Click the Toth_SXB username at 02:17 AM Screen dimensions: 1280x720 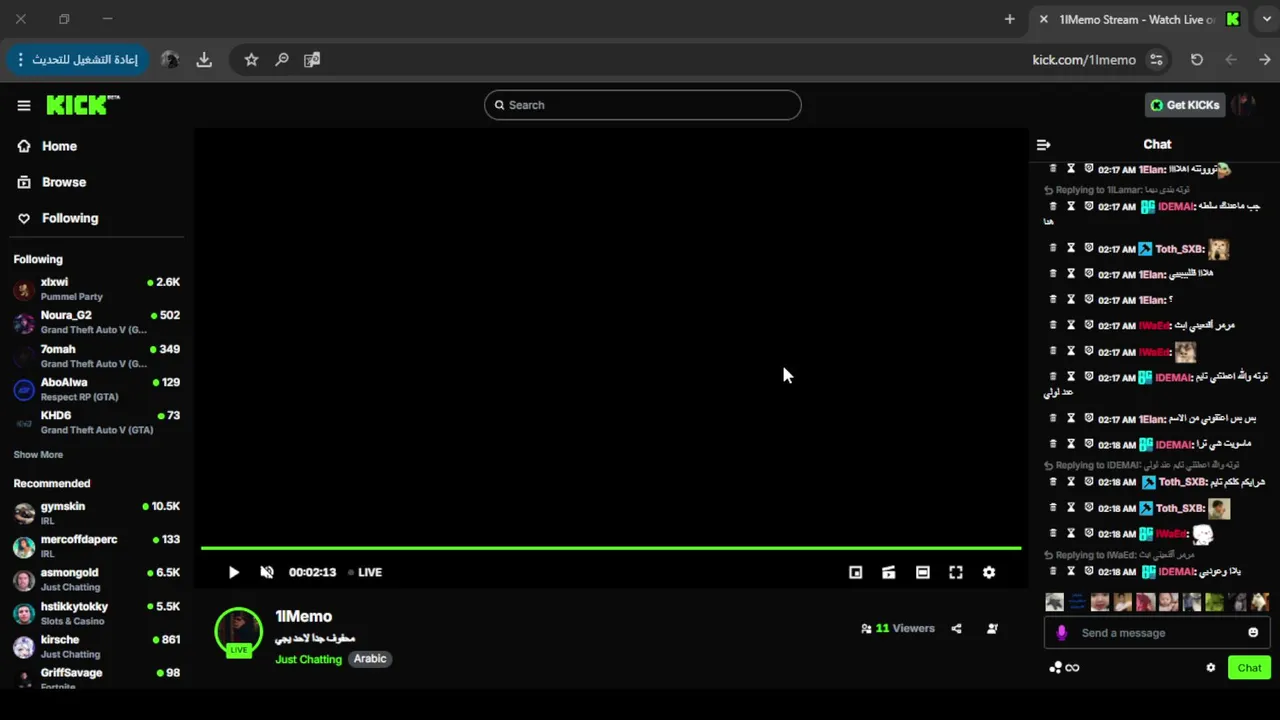click(x=1180, y=249)
